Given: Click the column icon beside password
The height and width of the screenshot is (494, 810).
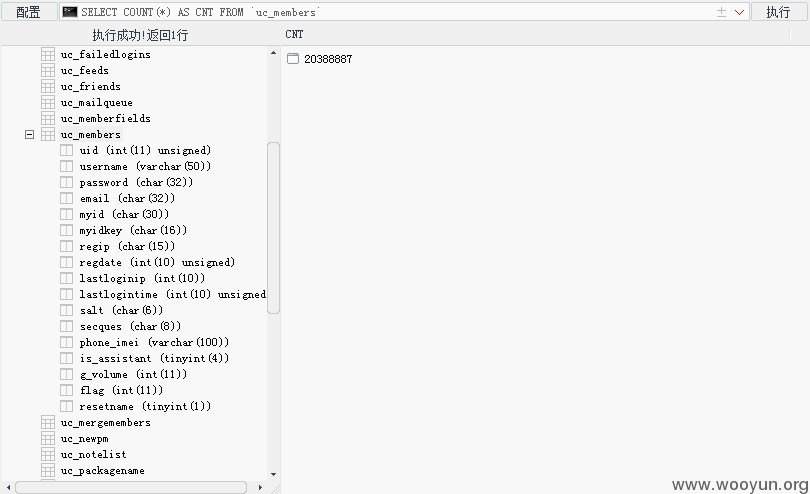Looking at the screenshot, I should (x=66, y=182).
